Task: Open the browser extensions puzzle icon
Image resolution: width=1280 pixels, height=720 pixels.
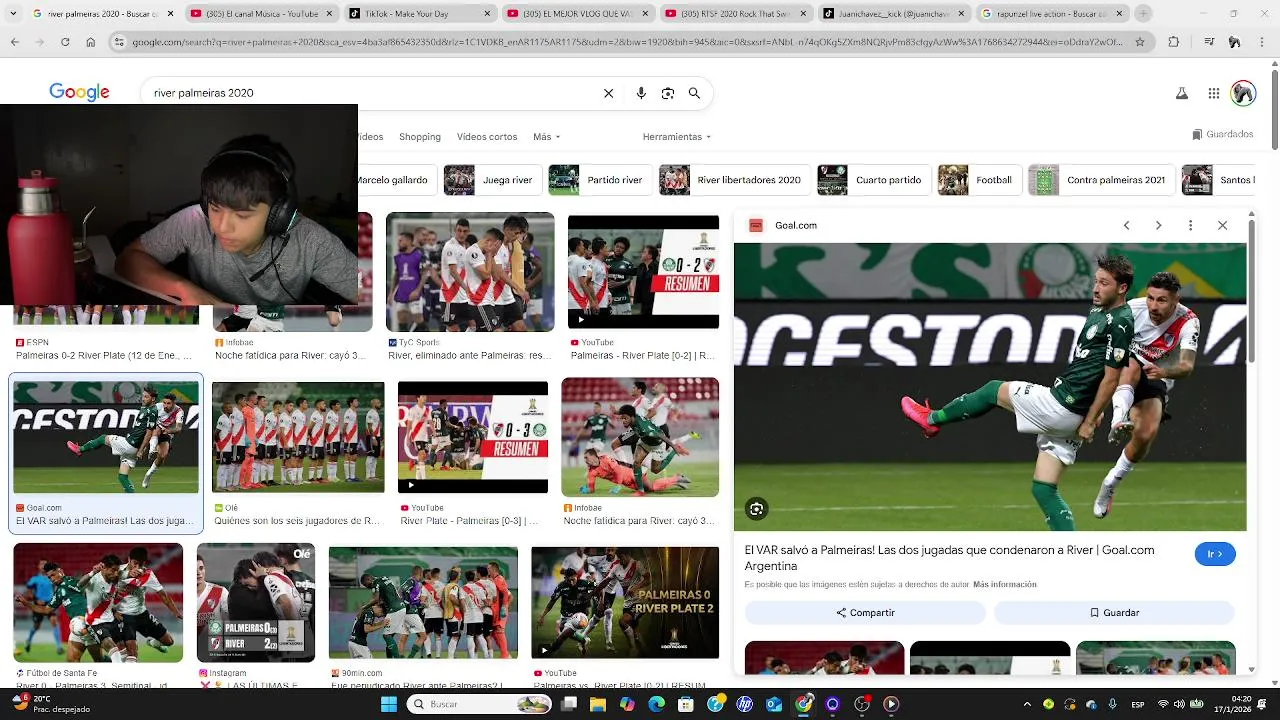Action: 1174,42
